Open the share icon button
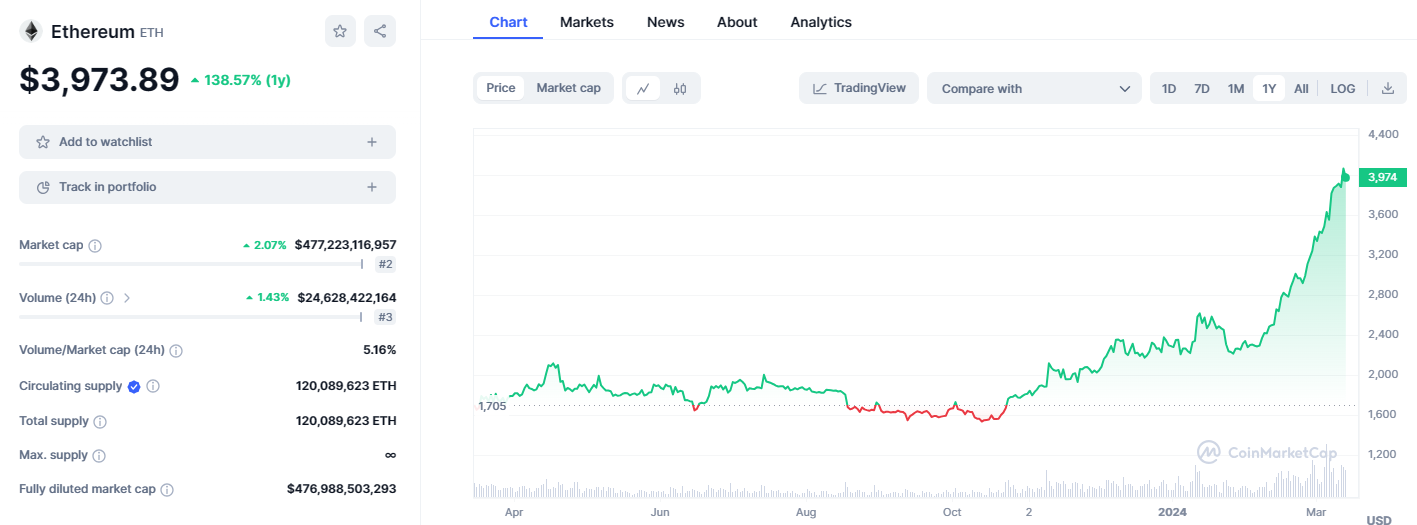Viewport: 1417px width, 525px height. coord(380,31)
